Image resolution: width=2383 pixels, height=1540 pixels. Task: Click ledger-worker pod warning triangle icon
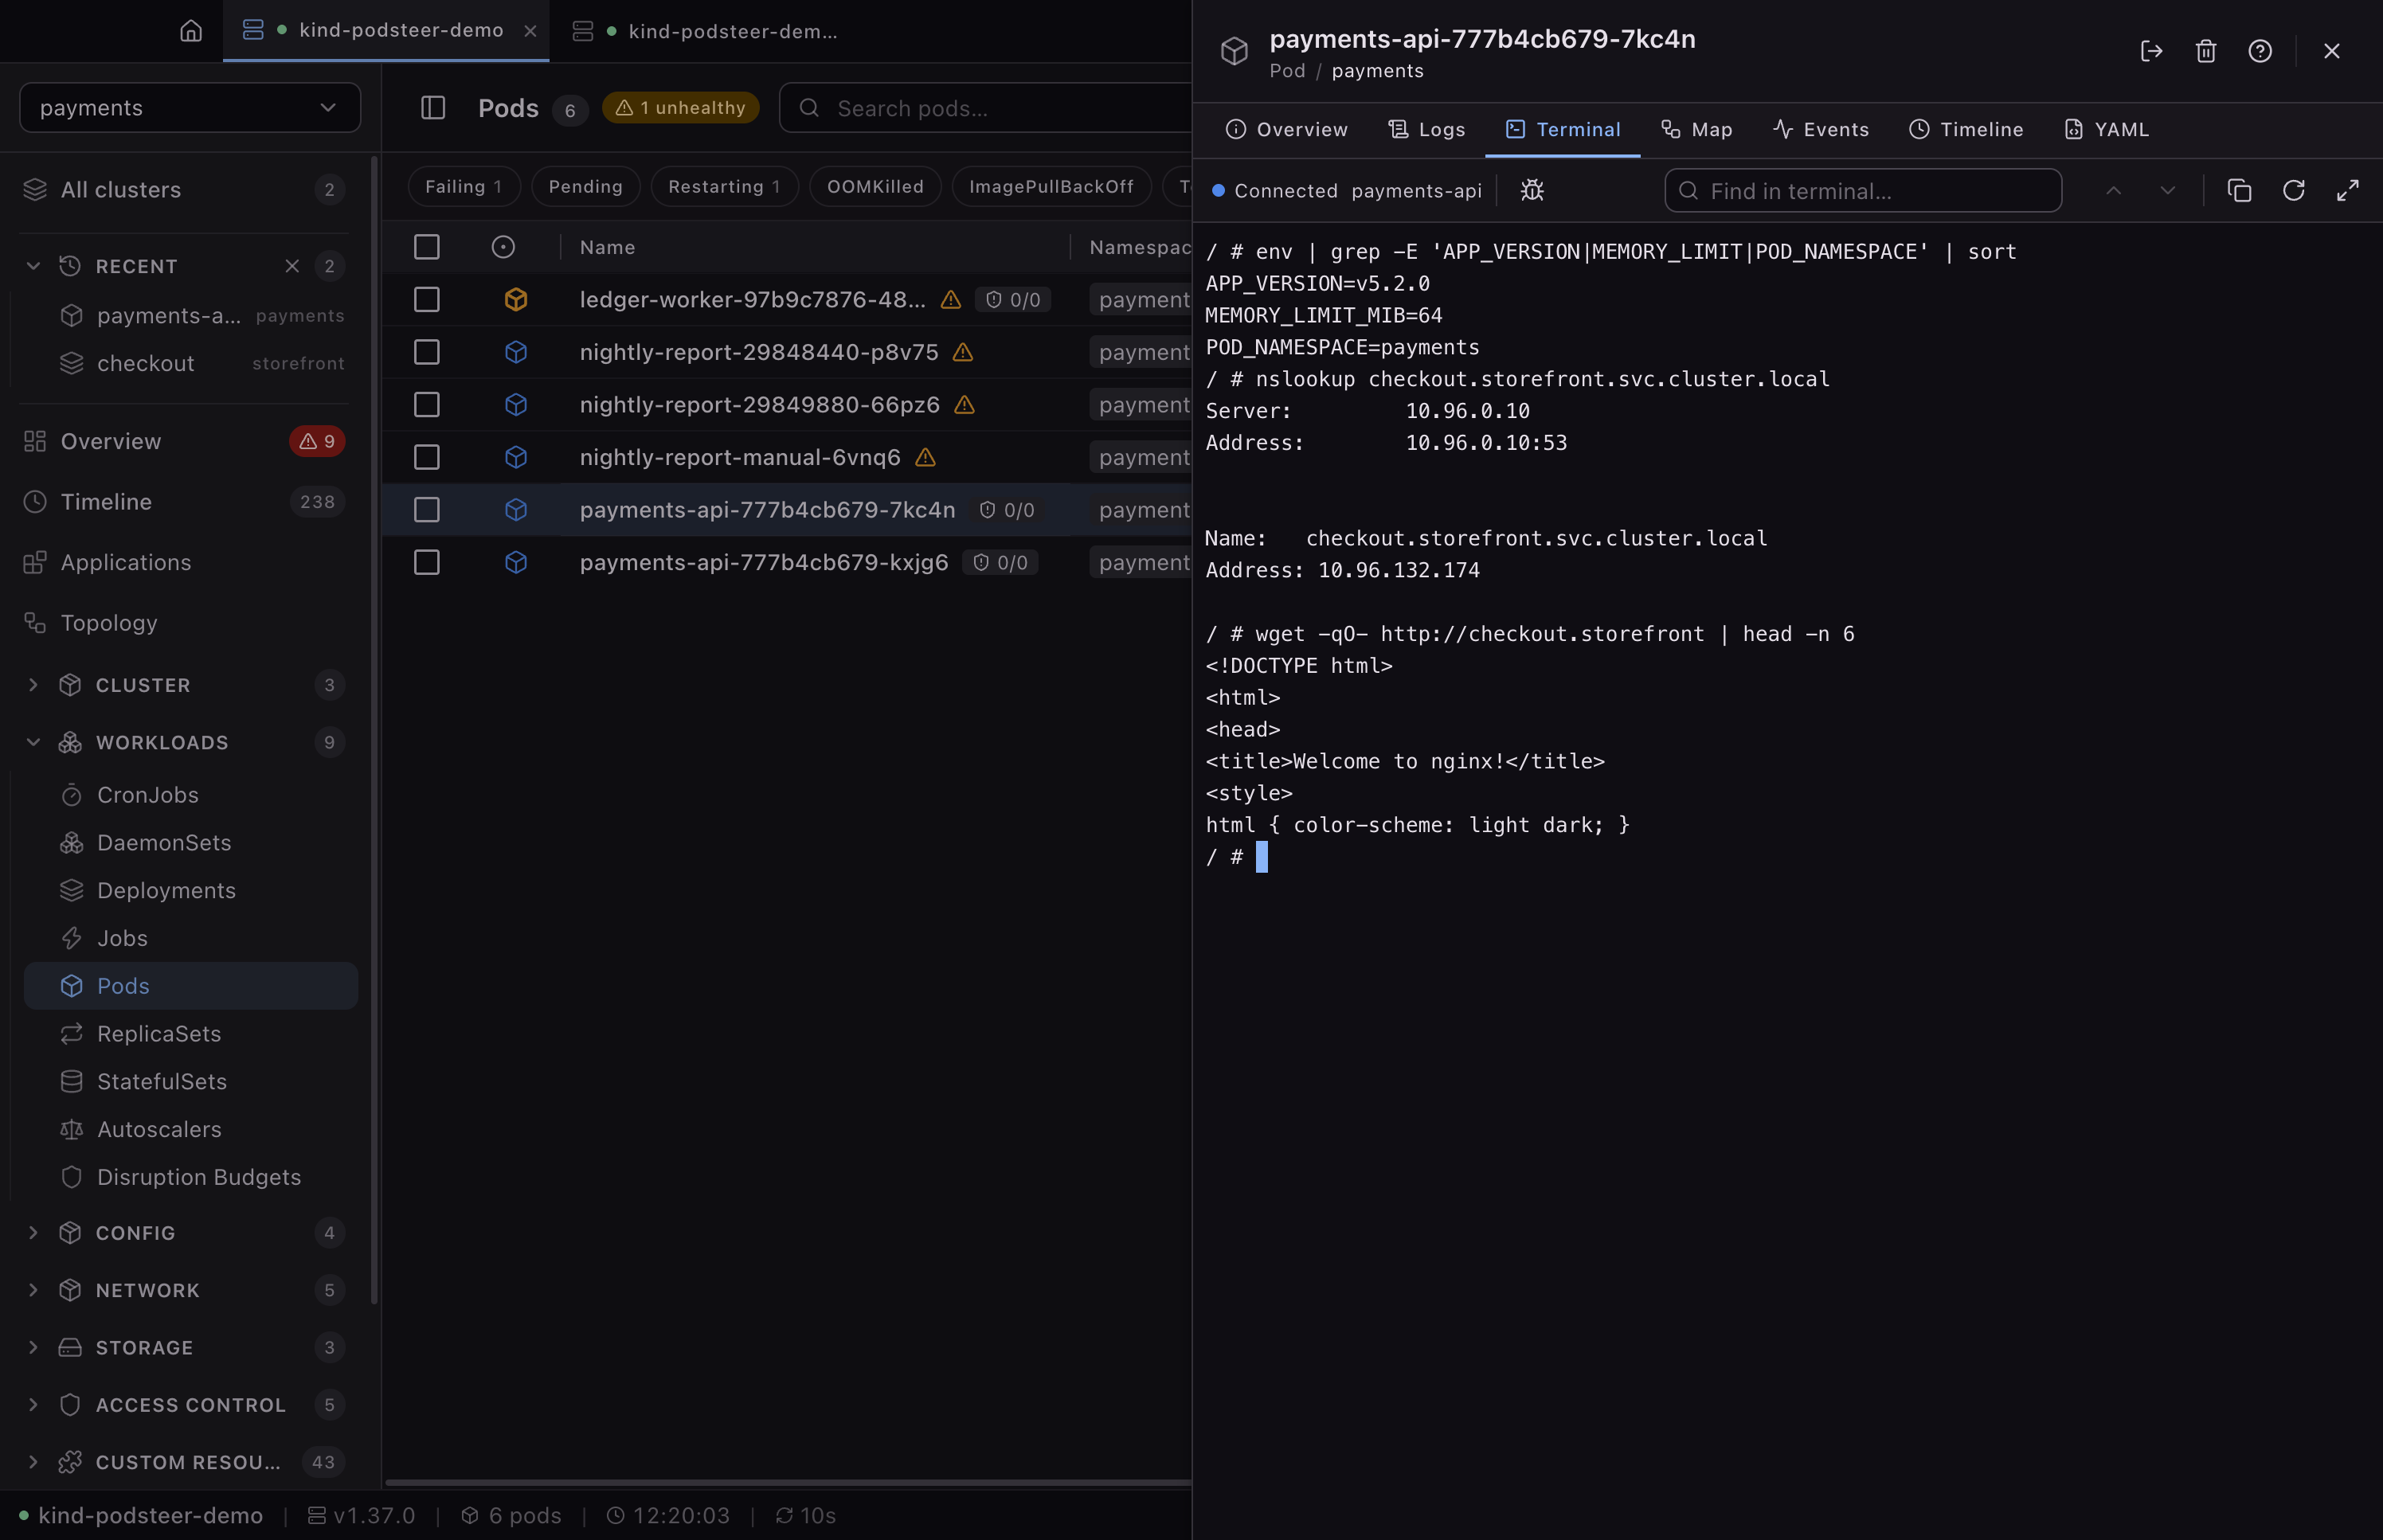click(x=951, y=300)
